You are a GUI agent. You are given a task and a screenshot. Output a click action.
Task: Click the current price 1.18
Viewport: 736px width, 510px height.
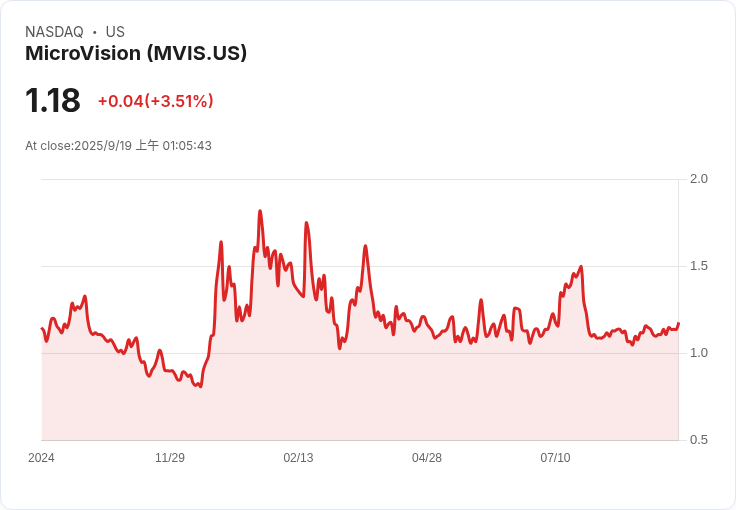(x=53, y=100)
